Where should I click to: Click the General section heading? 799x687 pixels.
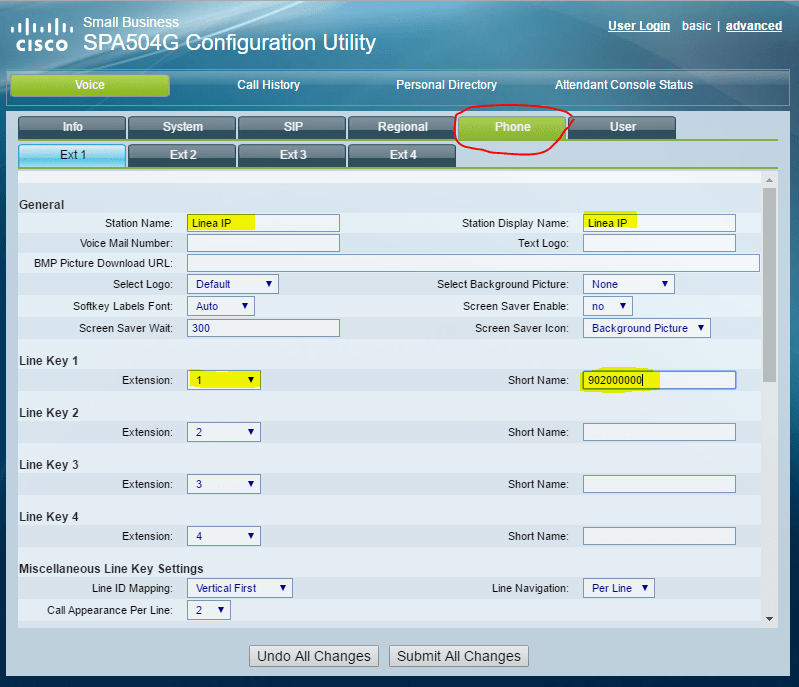tap(42, 205)
